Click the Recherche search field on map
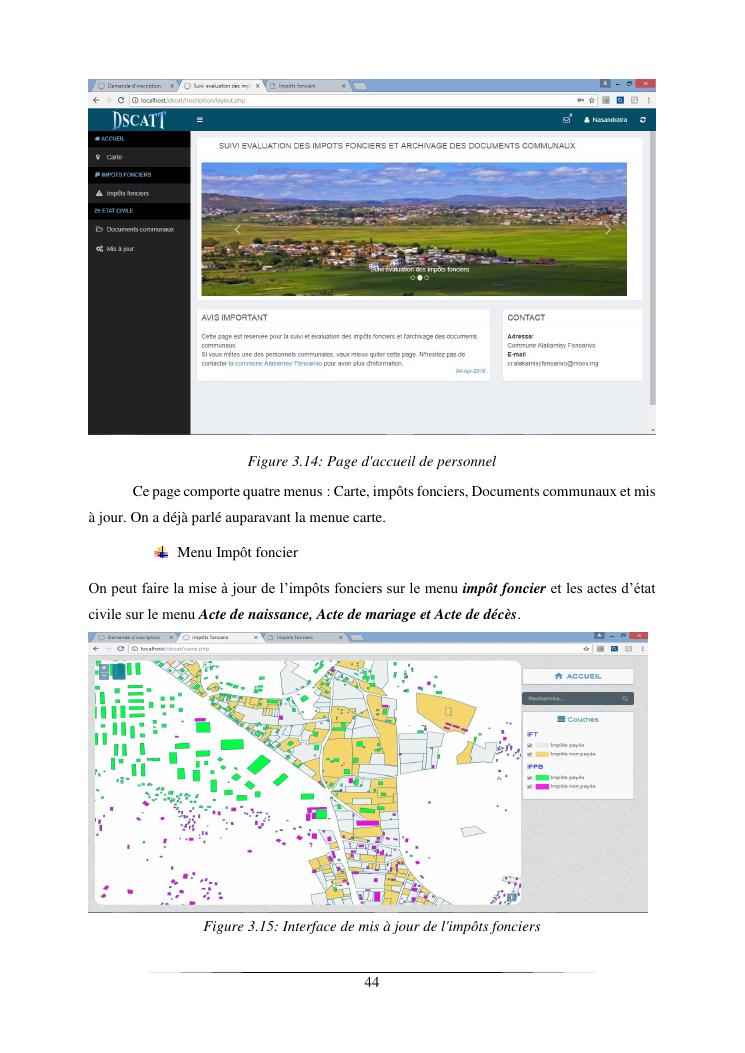 [570, 698]
